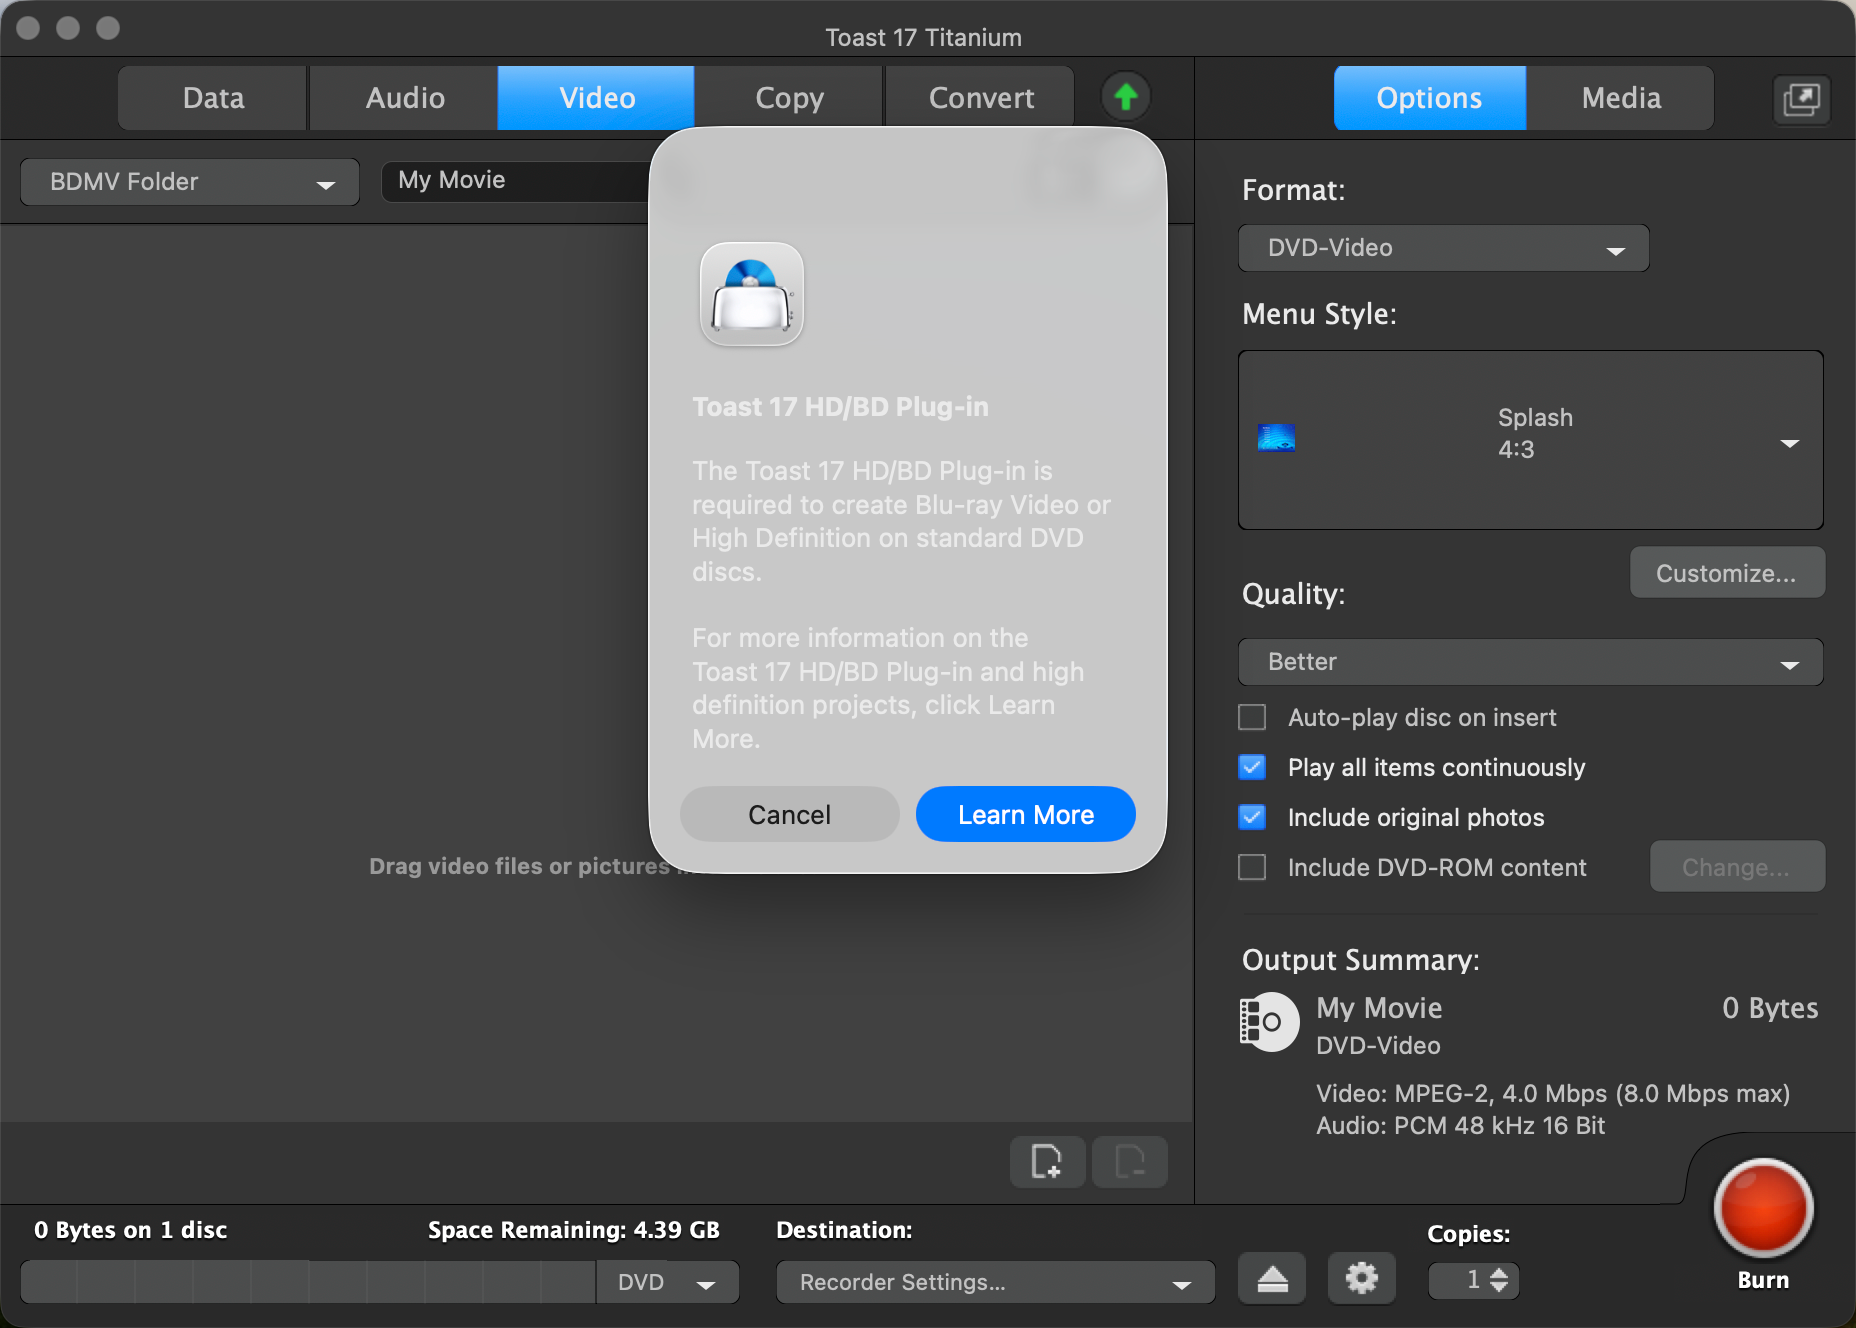This screenshot has width=1856, height=1328.
Task: Click the disc space usage bar
Action: (x=308, y=1282)
